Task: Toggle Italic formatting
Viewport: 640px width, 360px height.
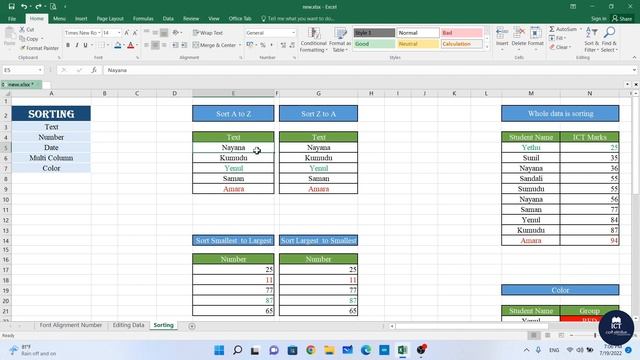Action: tap(77, 45)
